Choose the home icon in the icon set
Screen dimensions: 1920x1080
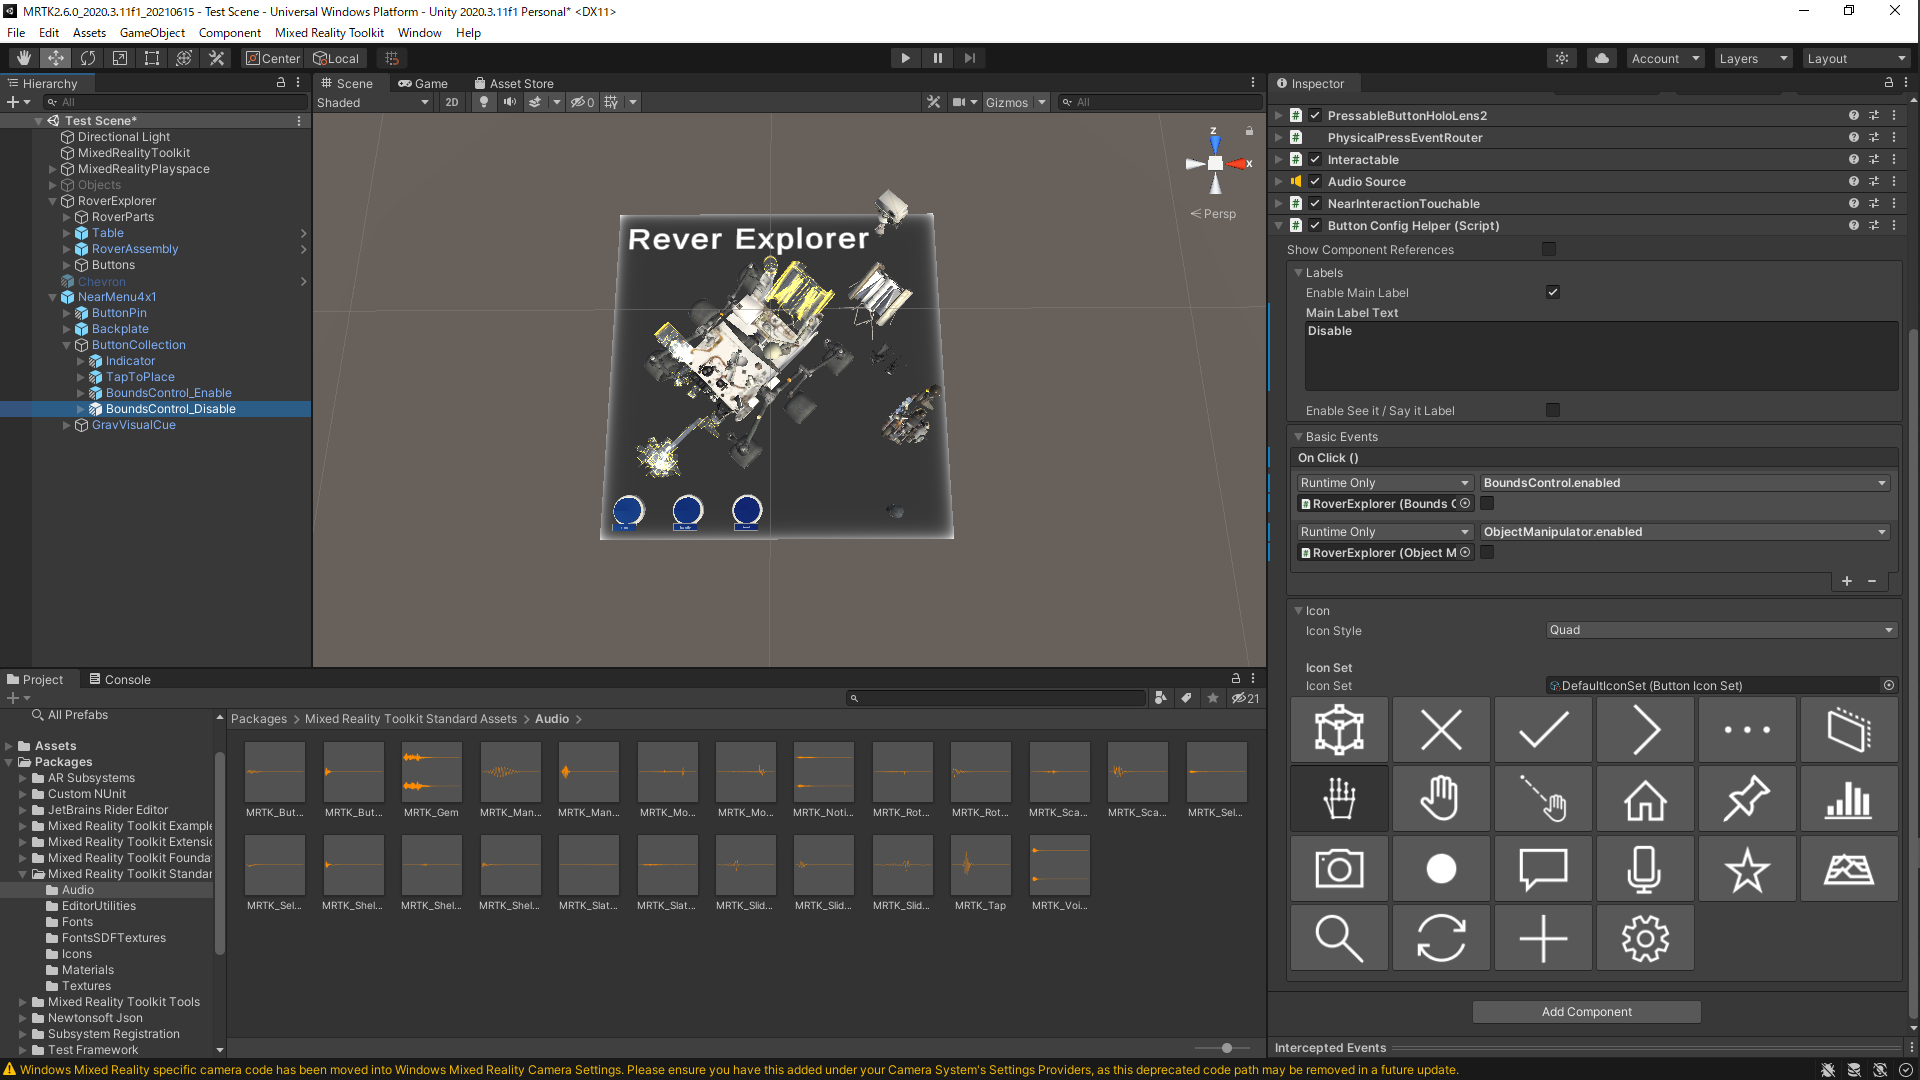[1644, 799]
